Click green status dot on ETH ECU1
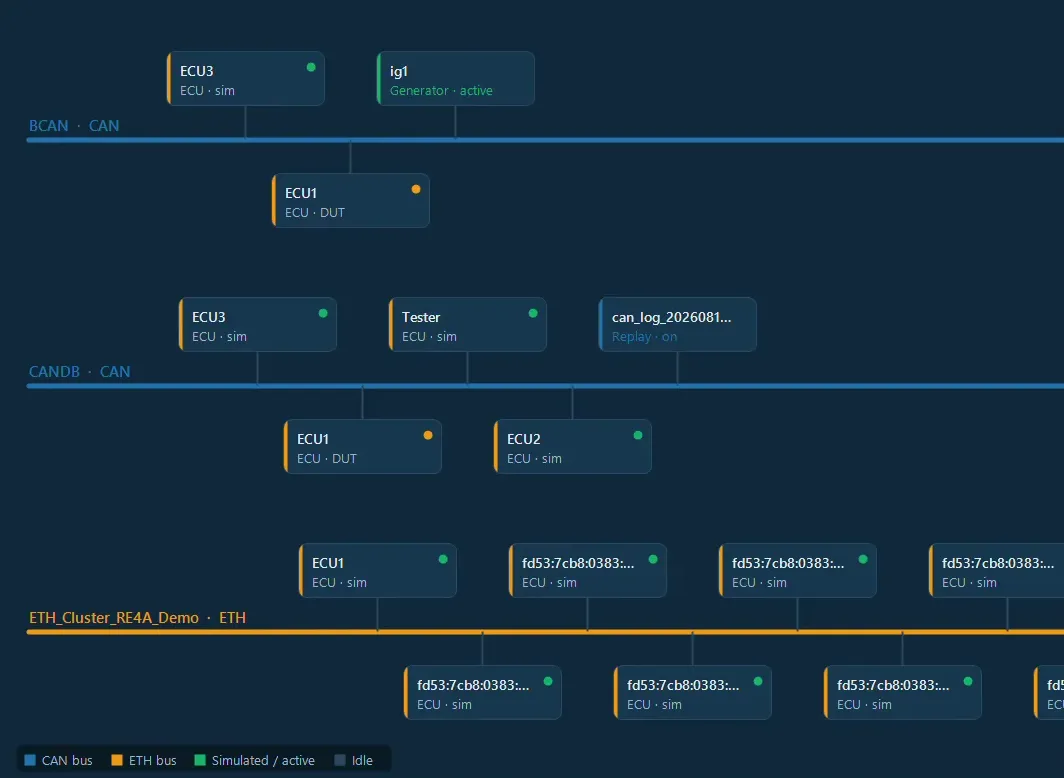The height and width of the screenshot is (778, 1064). [x=443, y=560]
